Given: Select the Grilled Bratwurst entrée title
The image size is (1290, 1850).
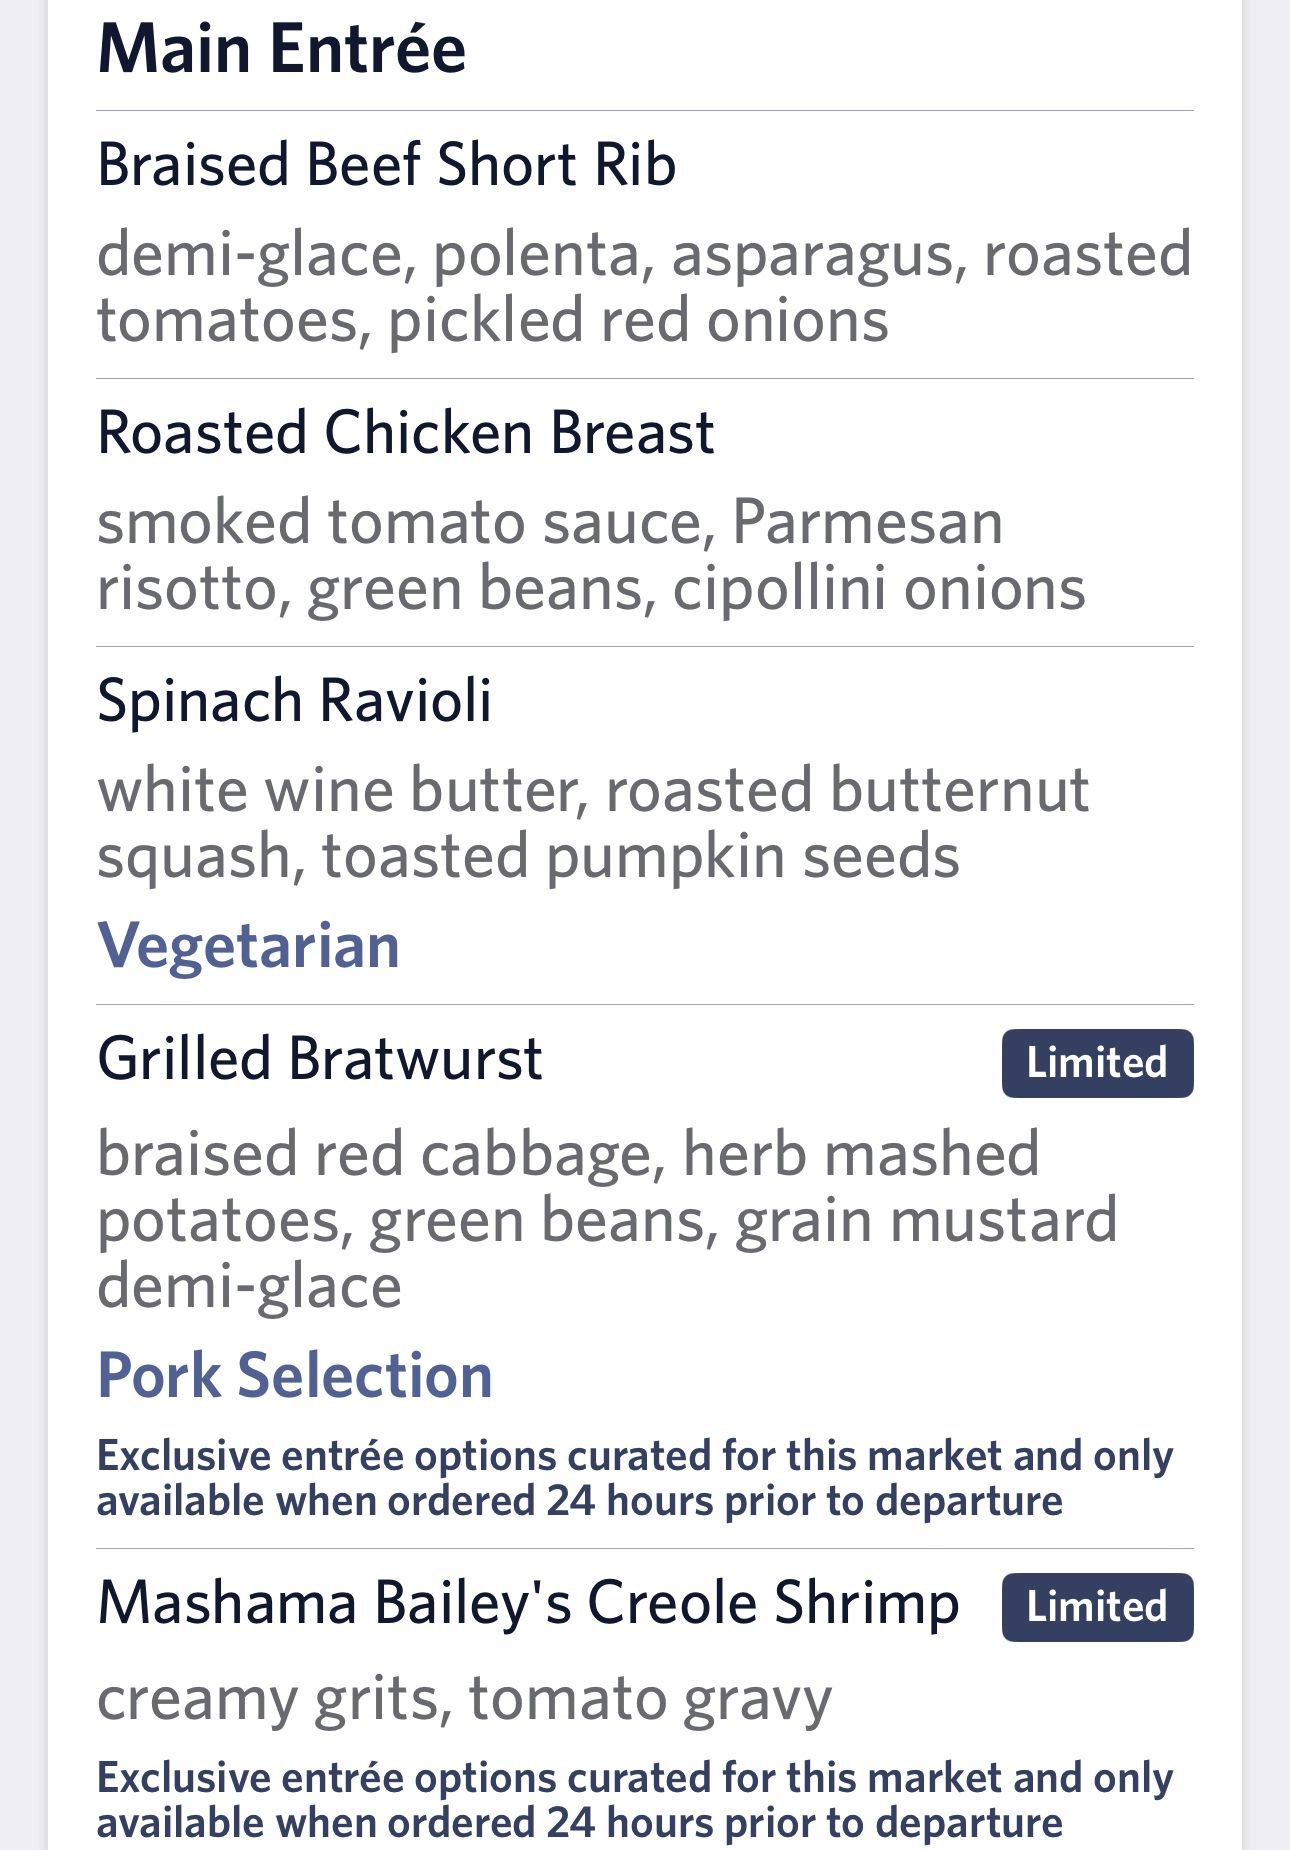Looking at the screenshot, I should point(319,1059).
